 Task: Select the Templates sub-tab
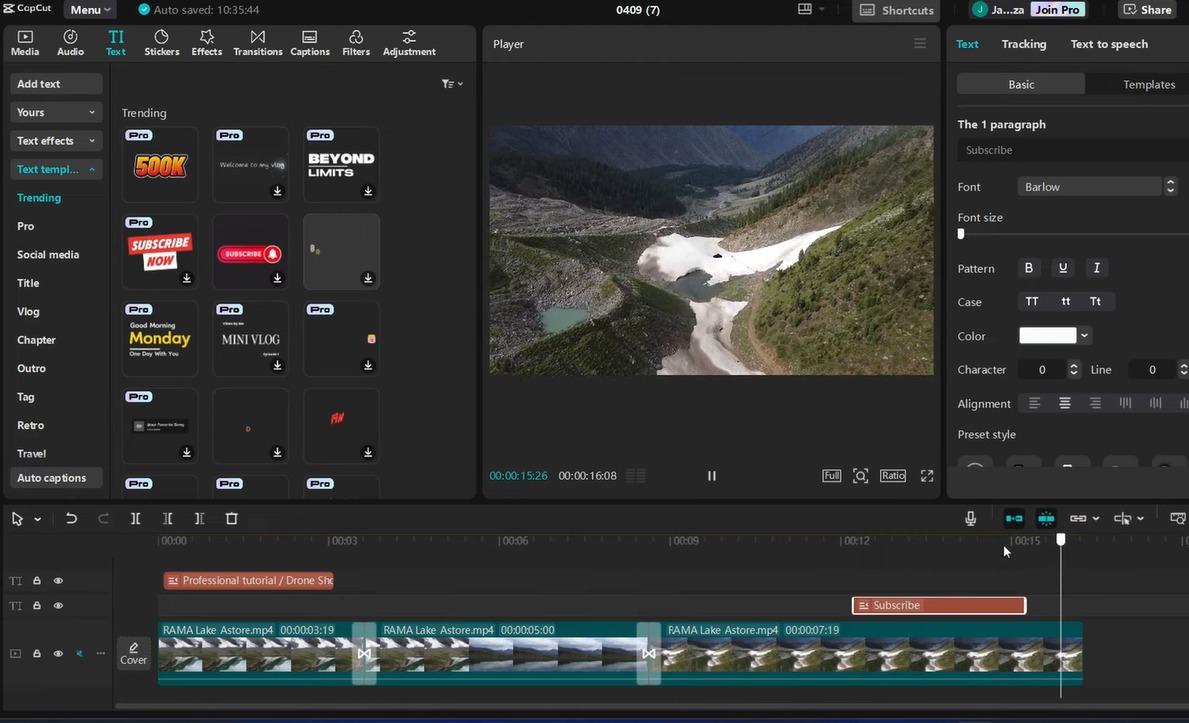tap(1148, 84)
